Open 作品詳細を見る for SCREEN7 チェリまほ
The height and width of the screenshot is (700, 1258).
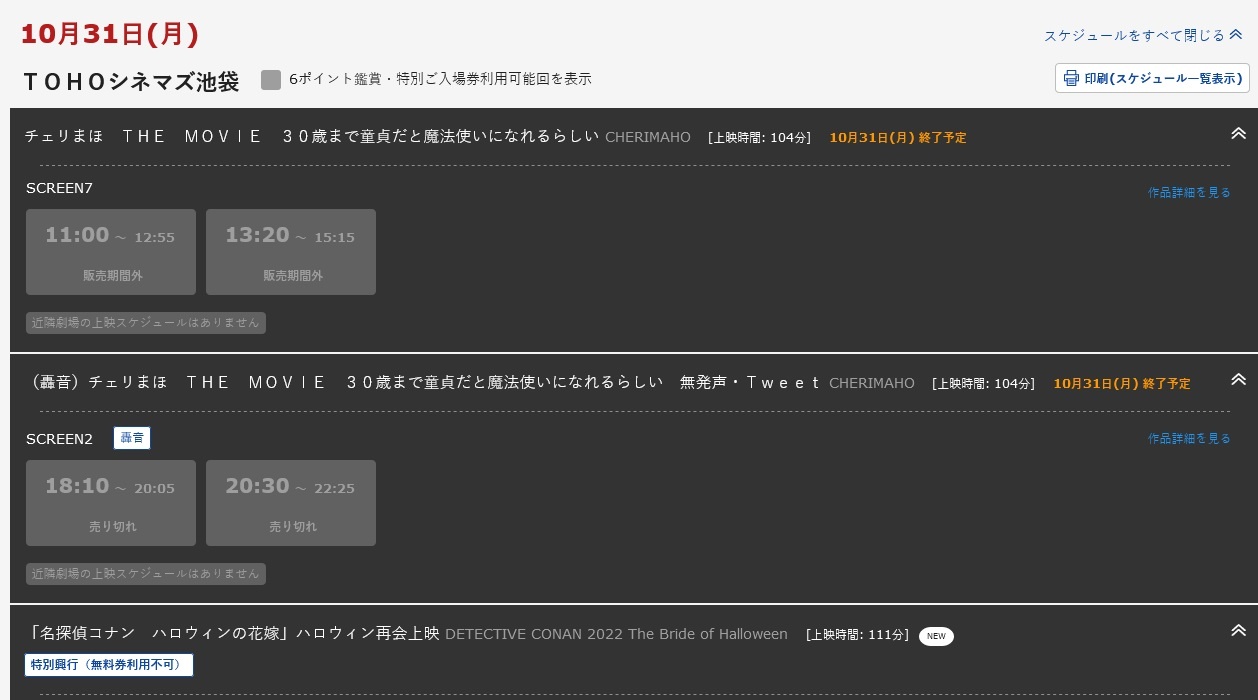click(x=1189, y=193)
